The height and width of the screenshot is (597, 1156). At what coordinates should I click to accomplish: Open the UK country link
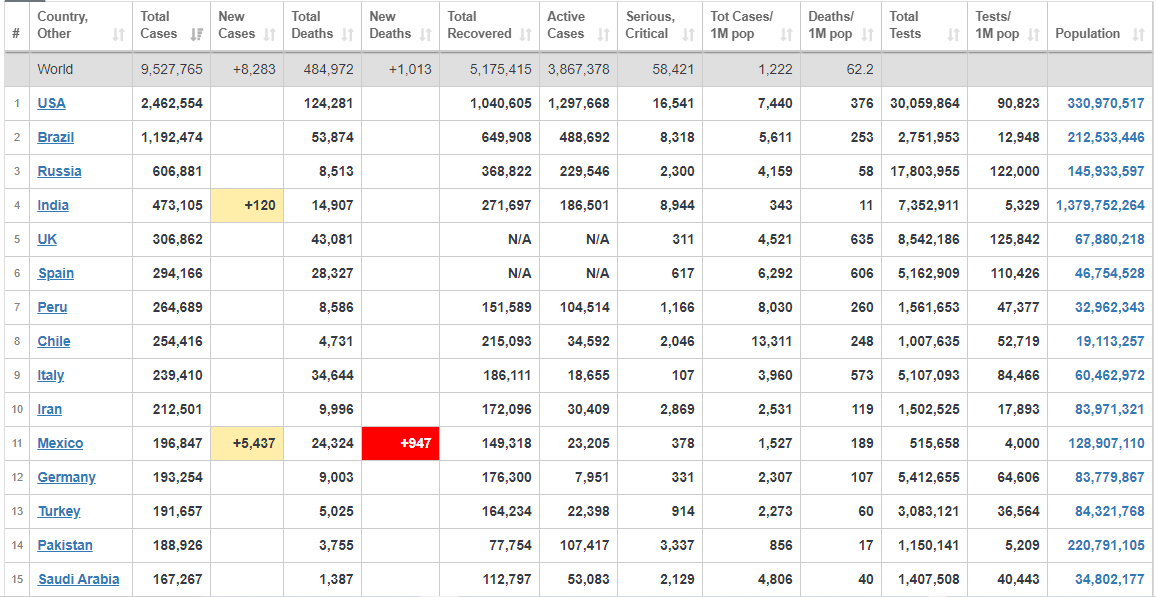tap(47, 239)
